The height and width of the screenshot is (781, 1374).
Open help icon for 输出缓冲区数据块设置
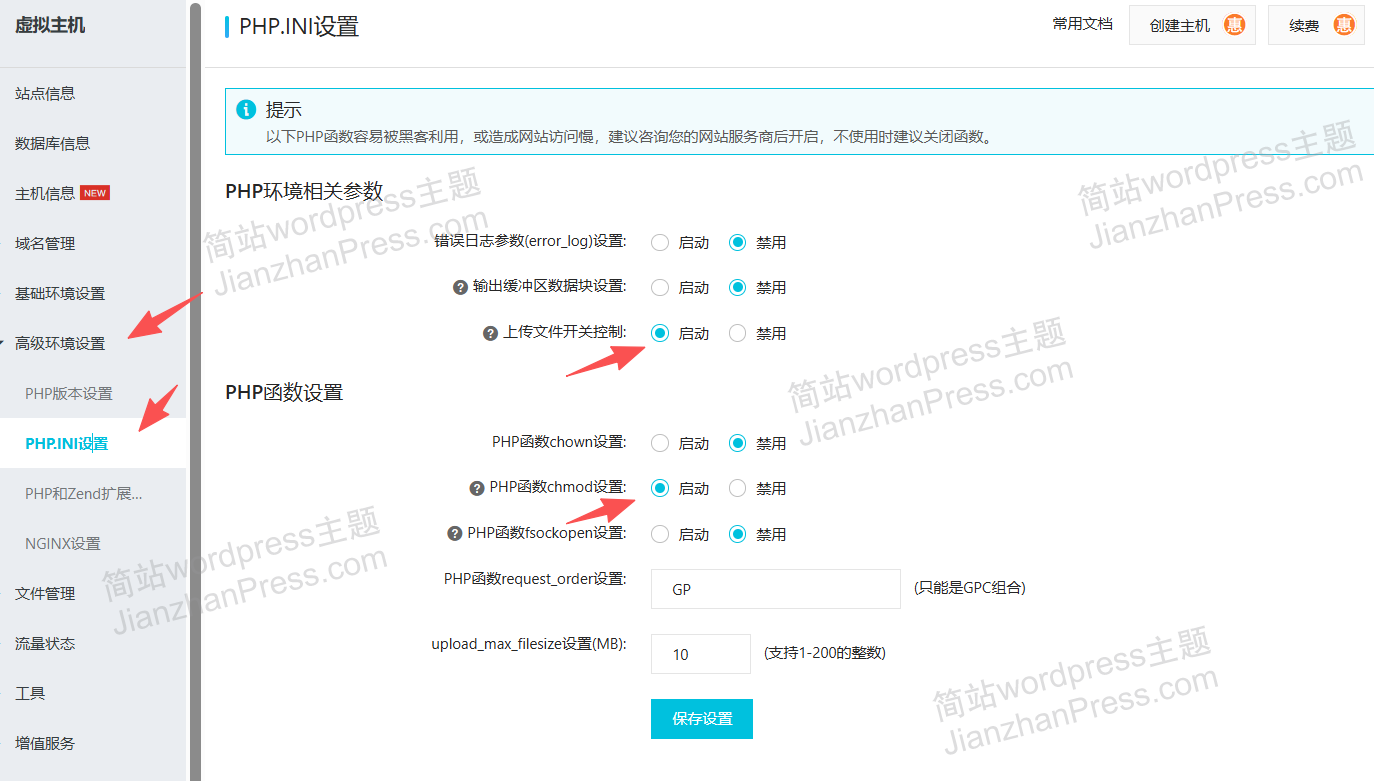460,287
